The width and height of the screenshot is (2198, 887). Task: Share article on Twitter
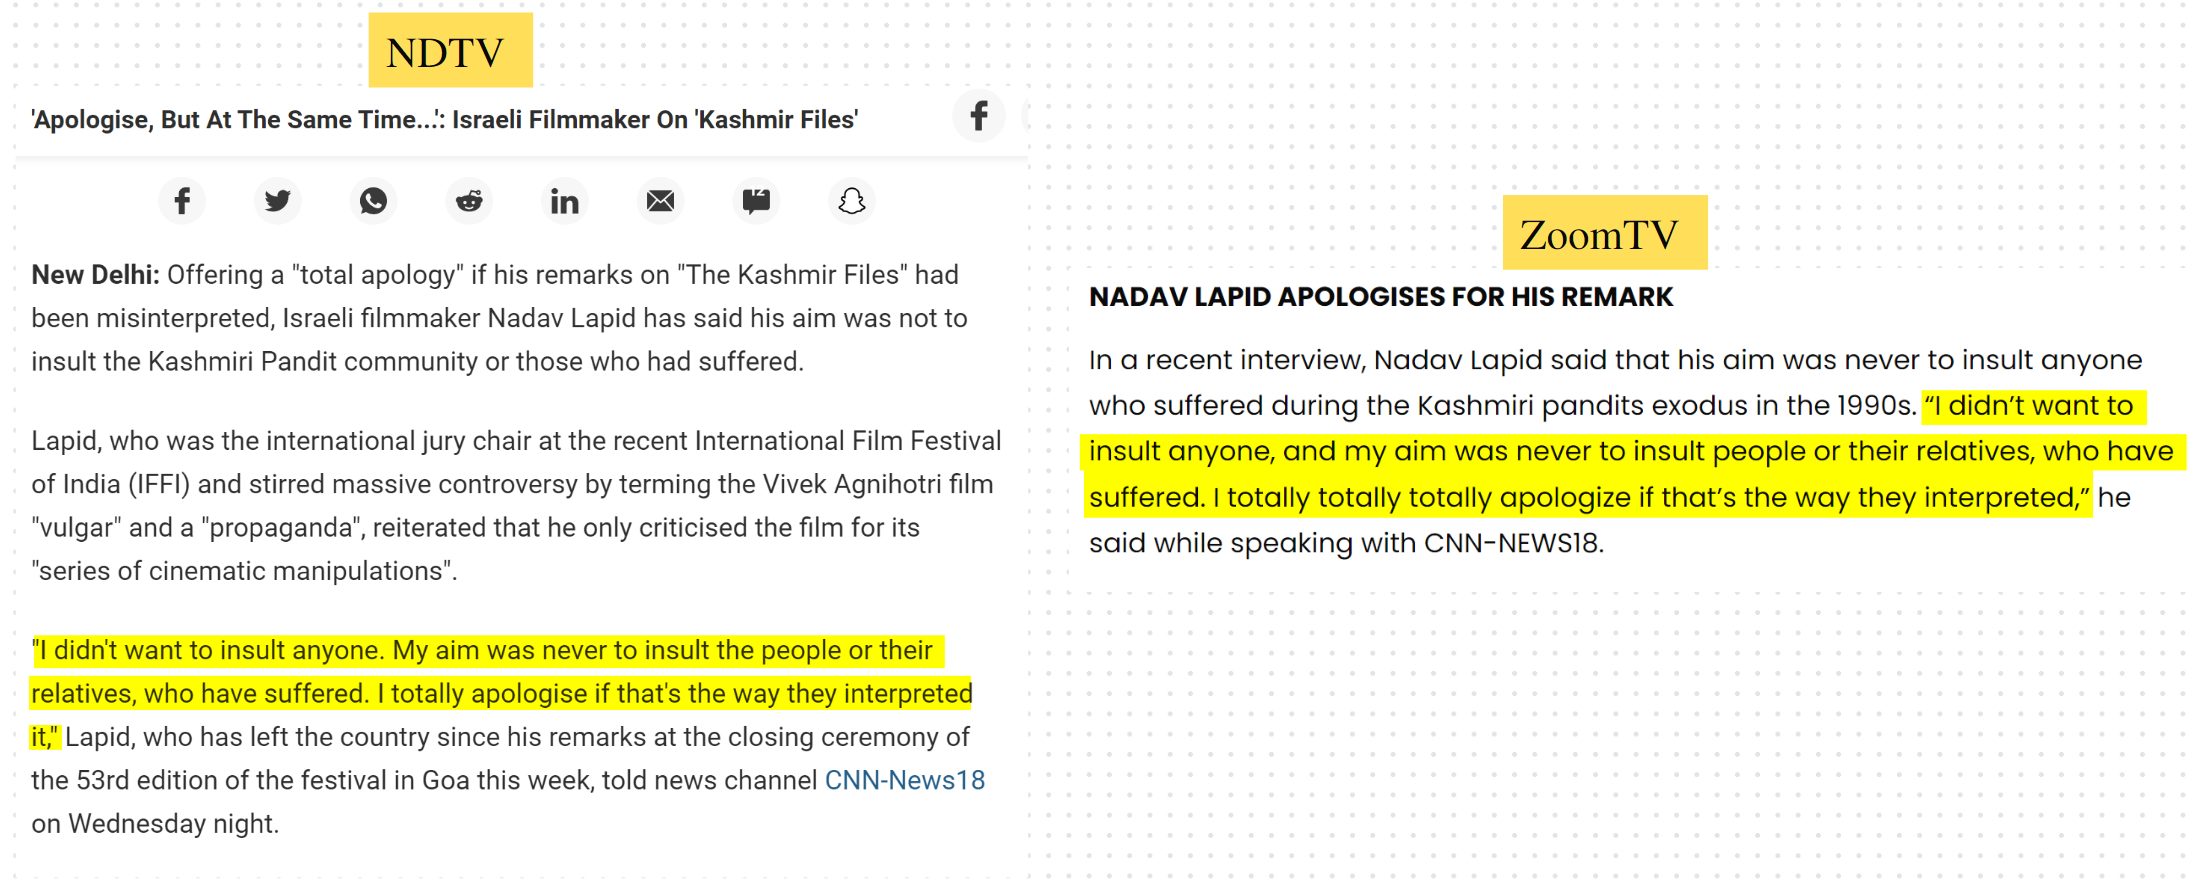point(277,201)
